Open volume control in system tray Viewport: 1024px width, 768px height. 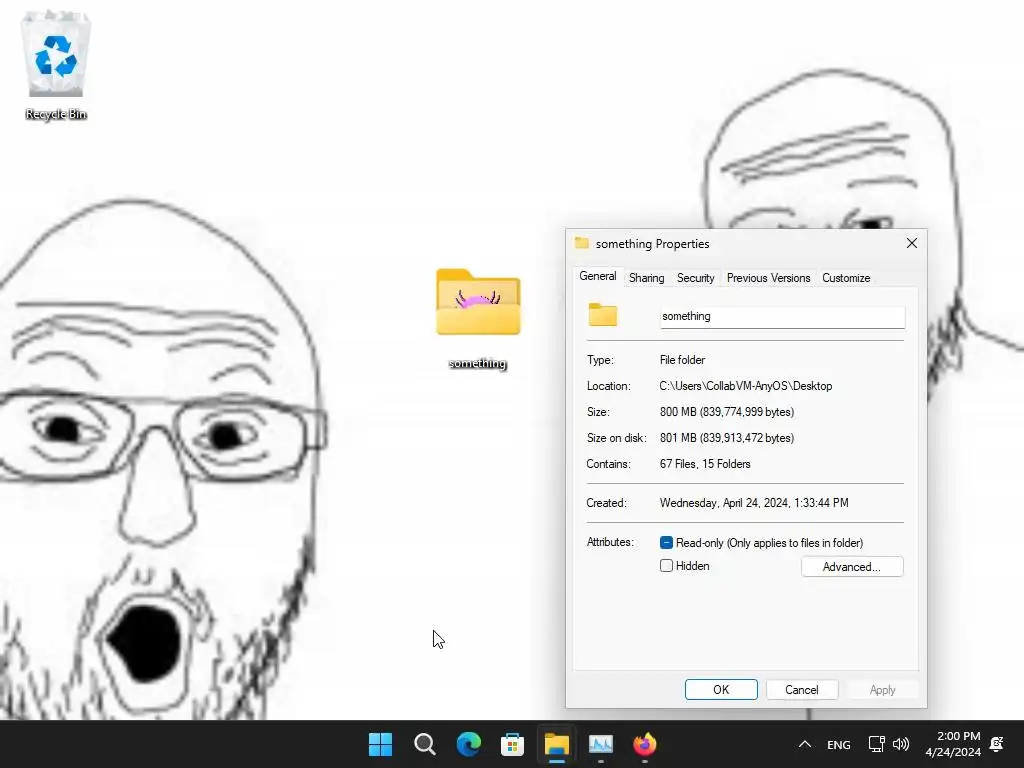click(x=901, y=744)
